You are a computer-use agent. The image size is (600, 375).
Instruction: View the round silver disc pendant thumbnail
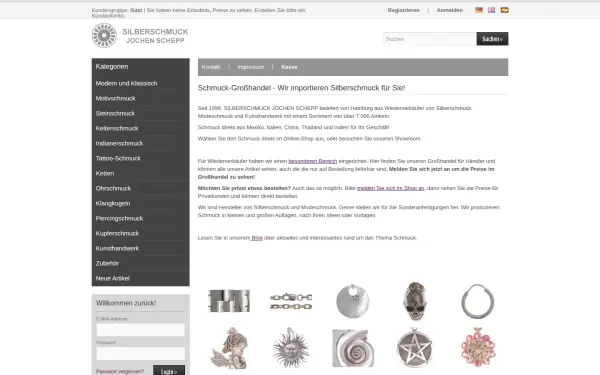point(353,301)
